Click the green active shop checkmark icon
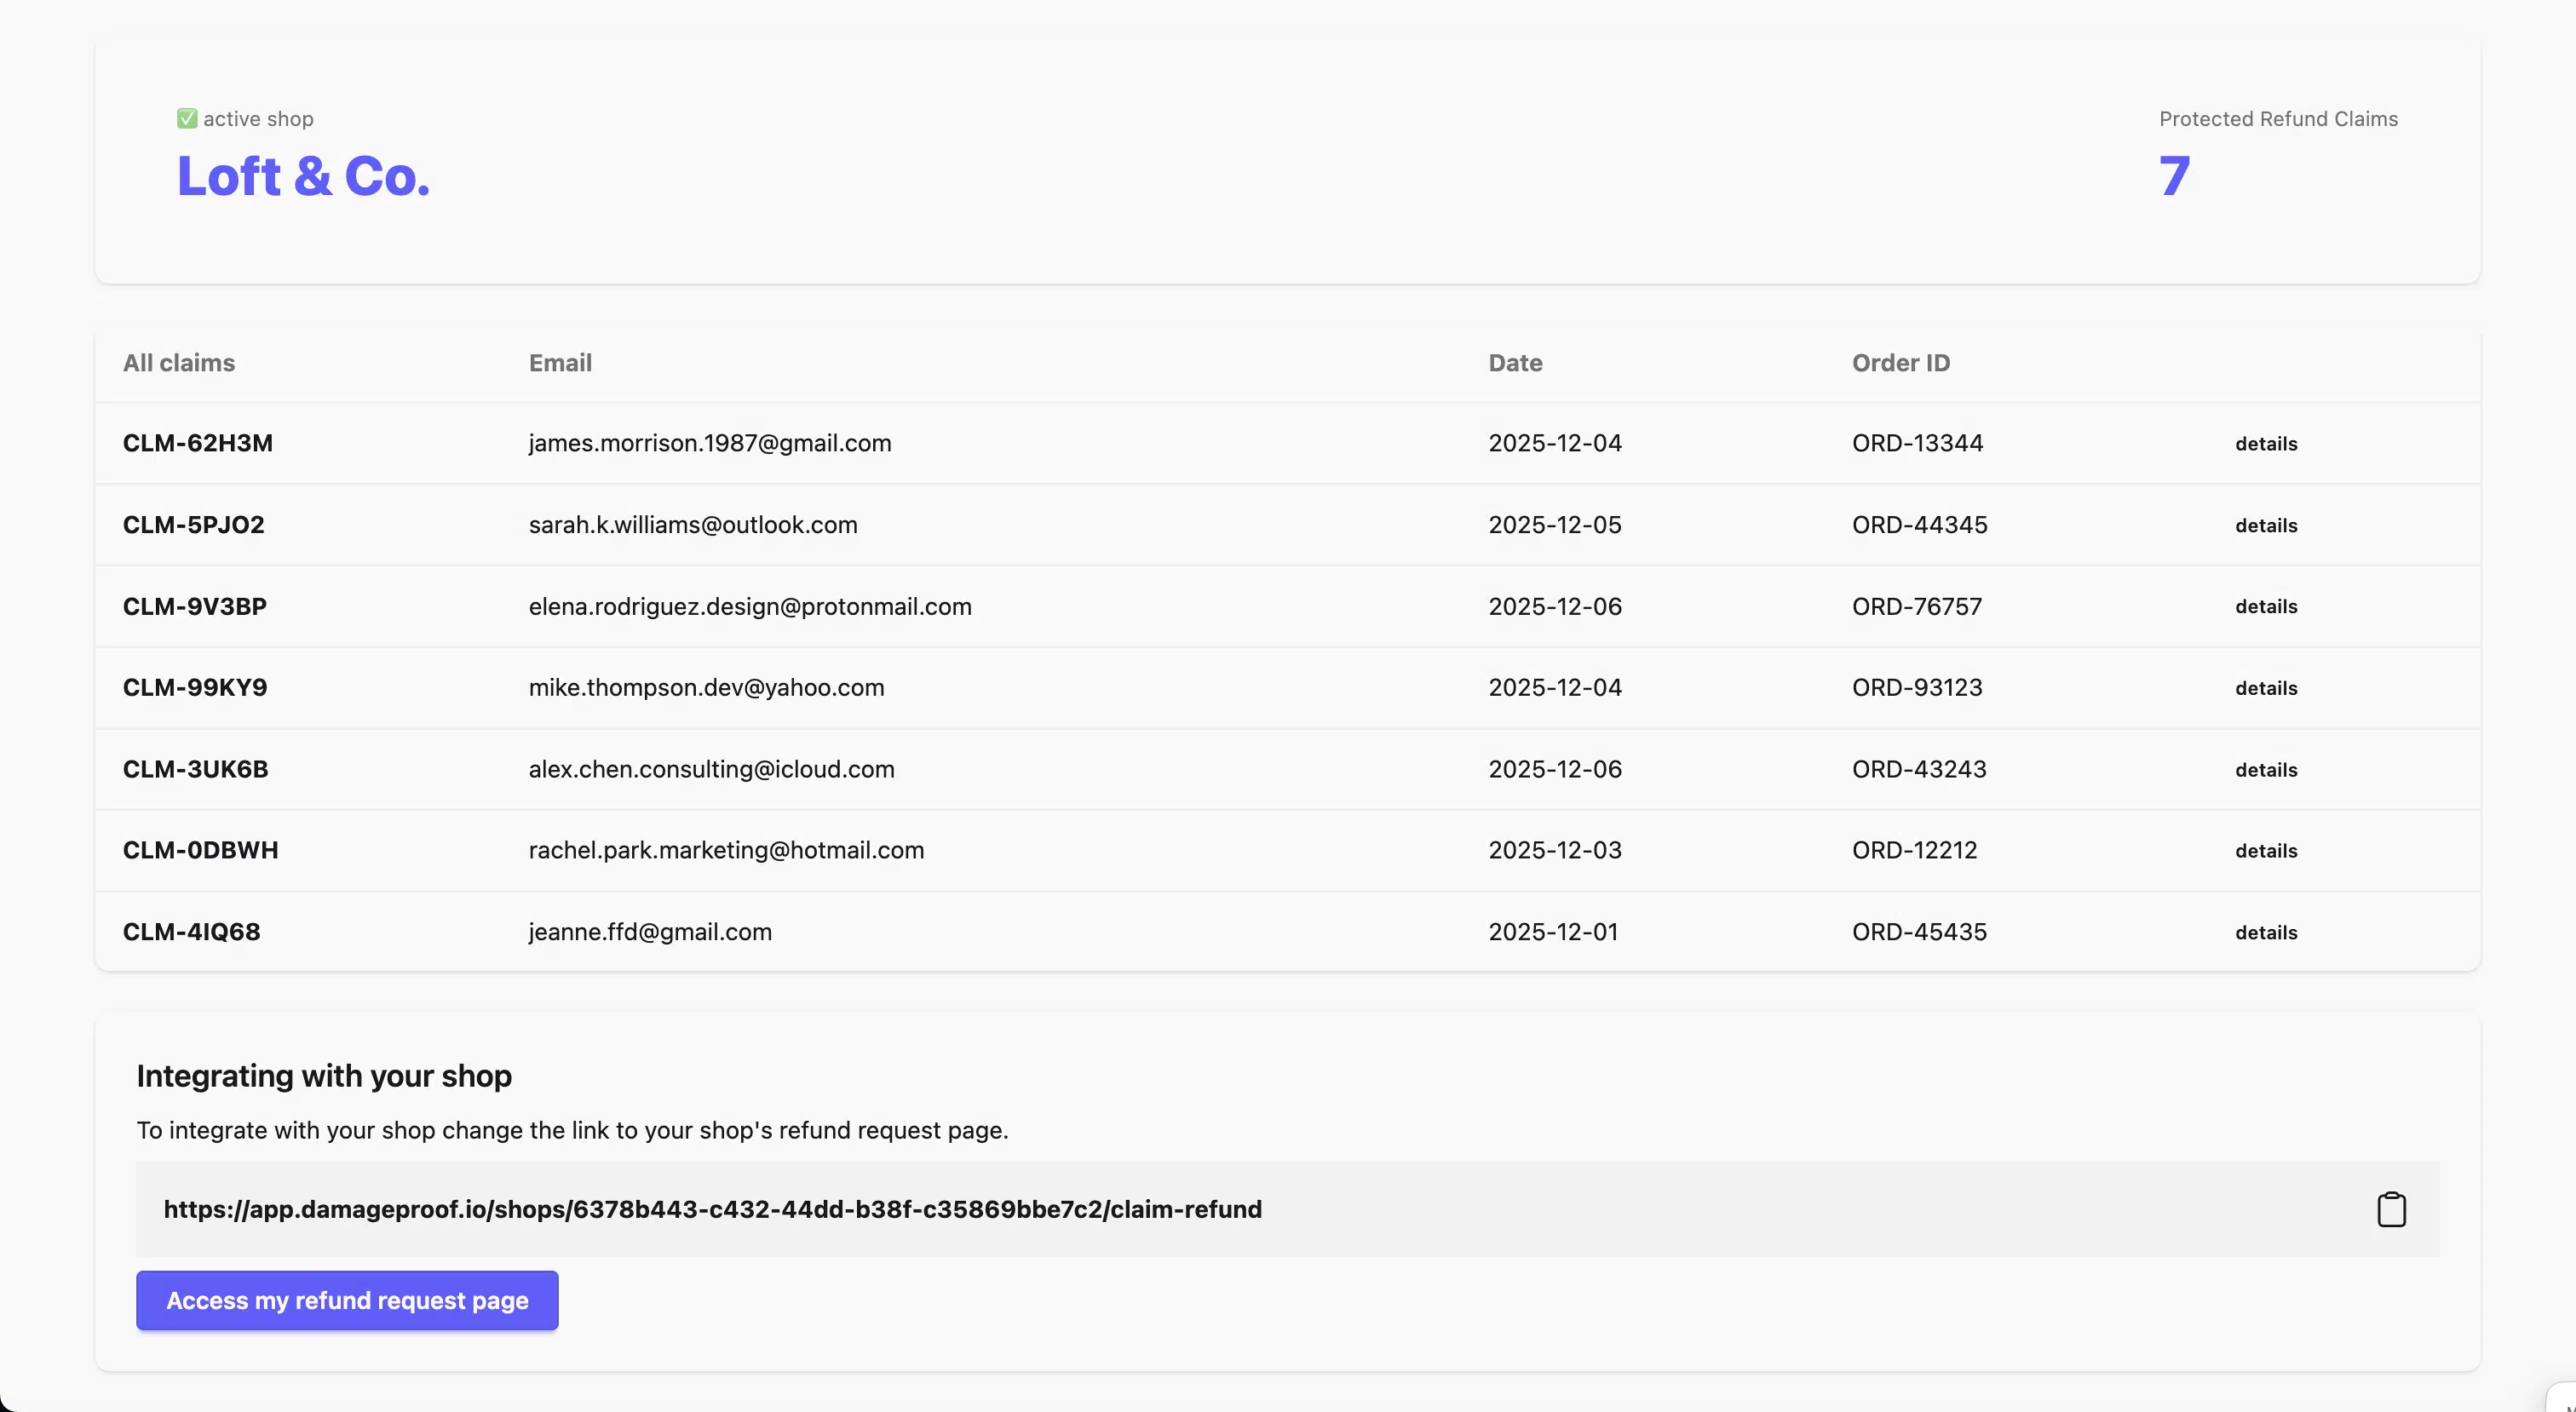This screenshot has height=1412, width=2576. click(187, 119)
